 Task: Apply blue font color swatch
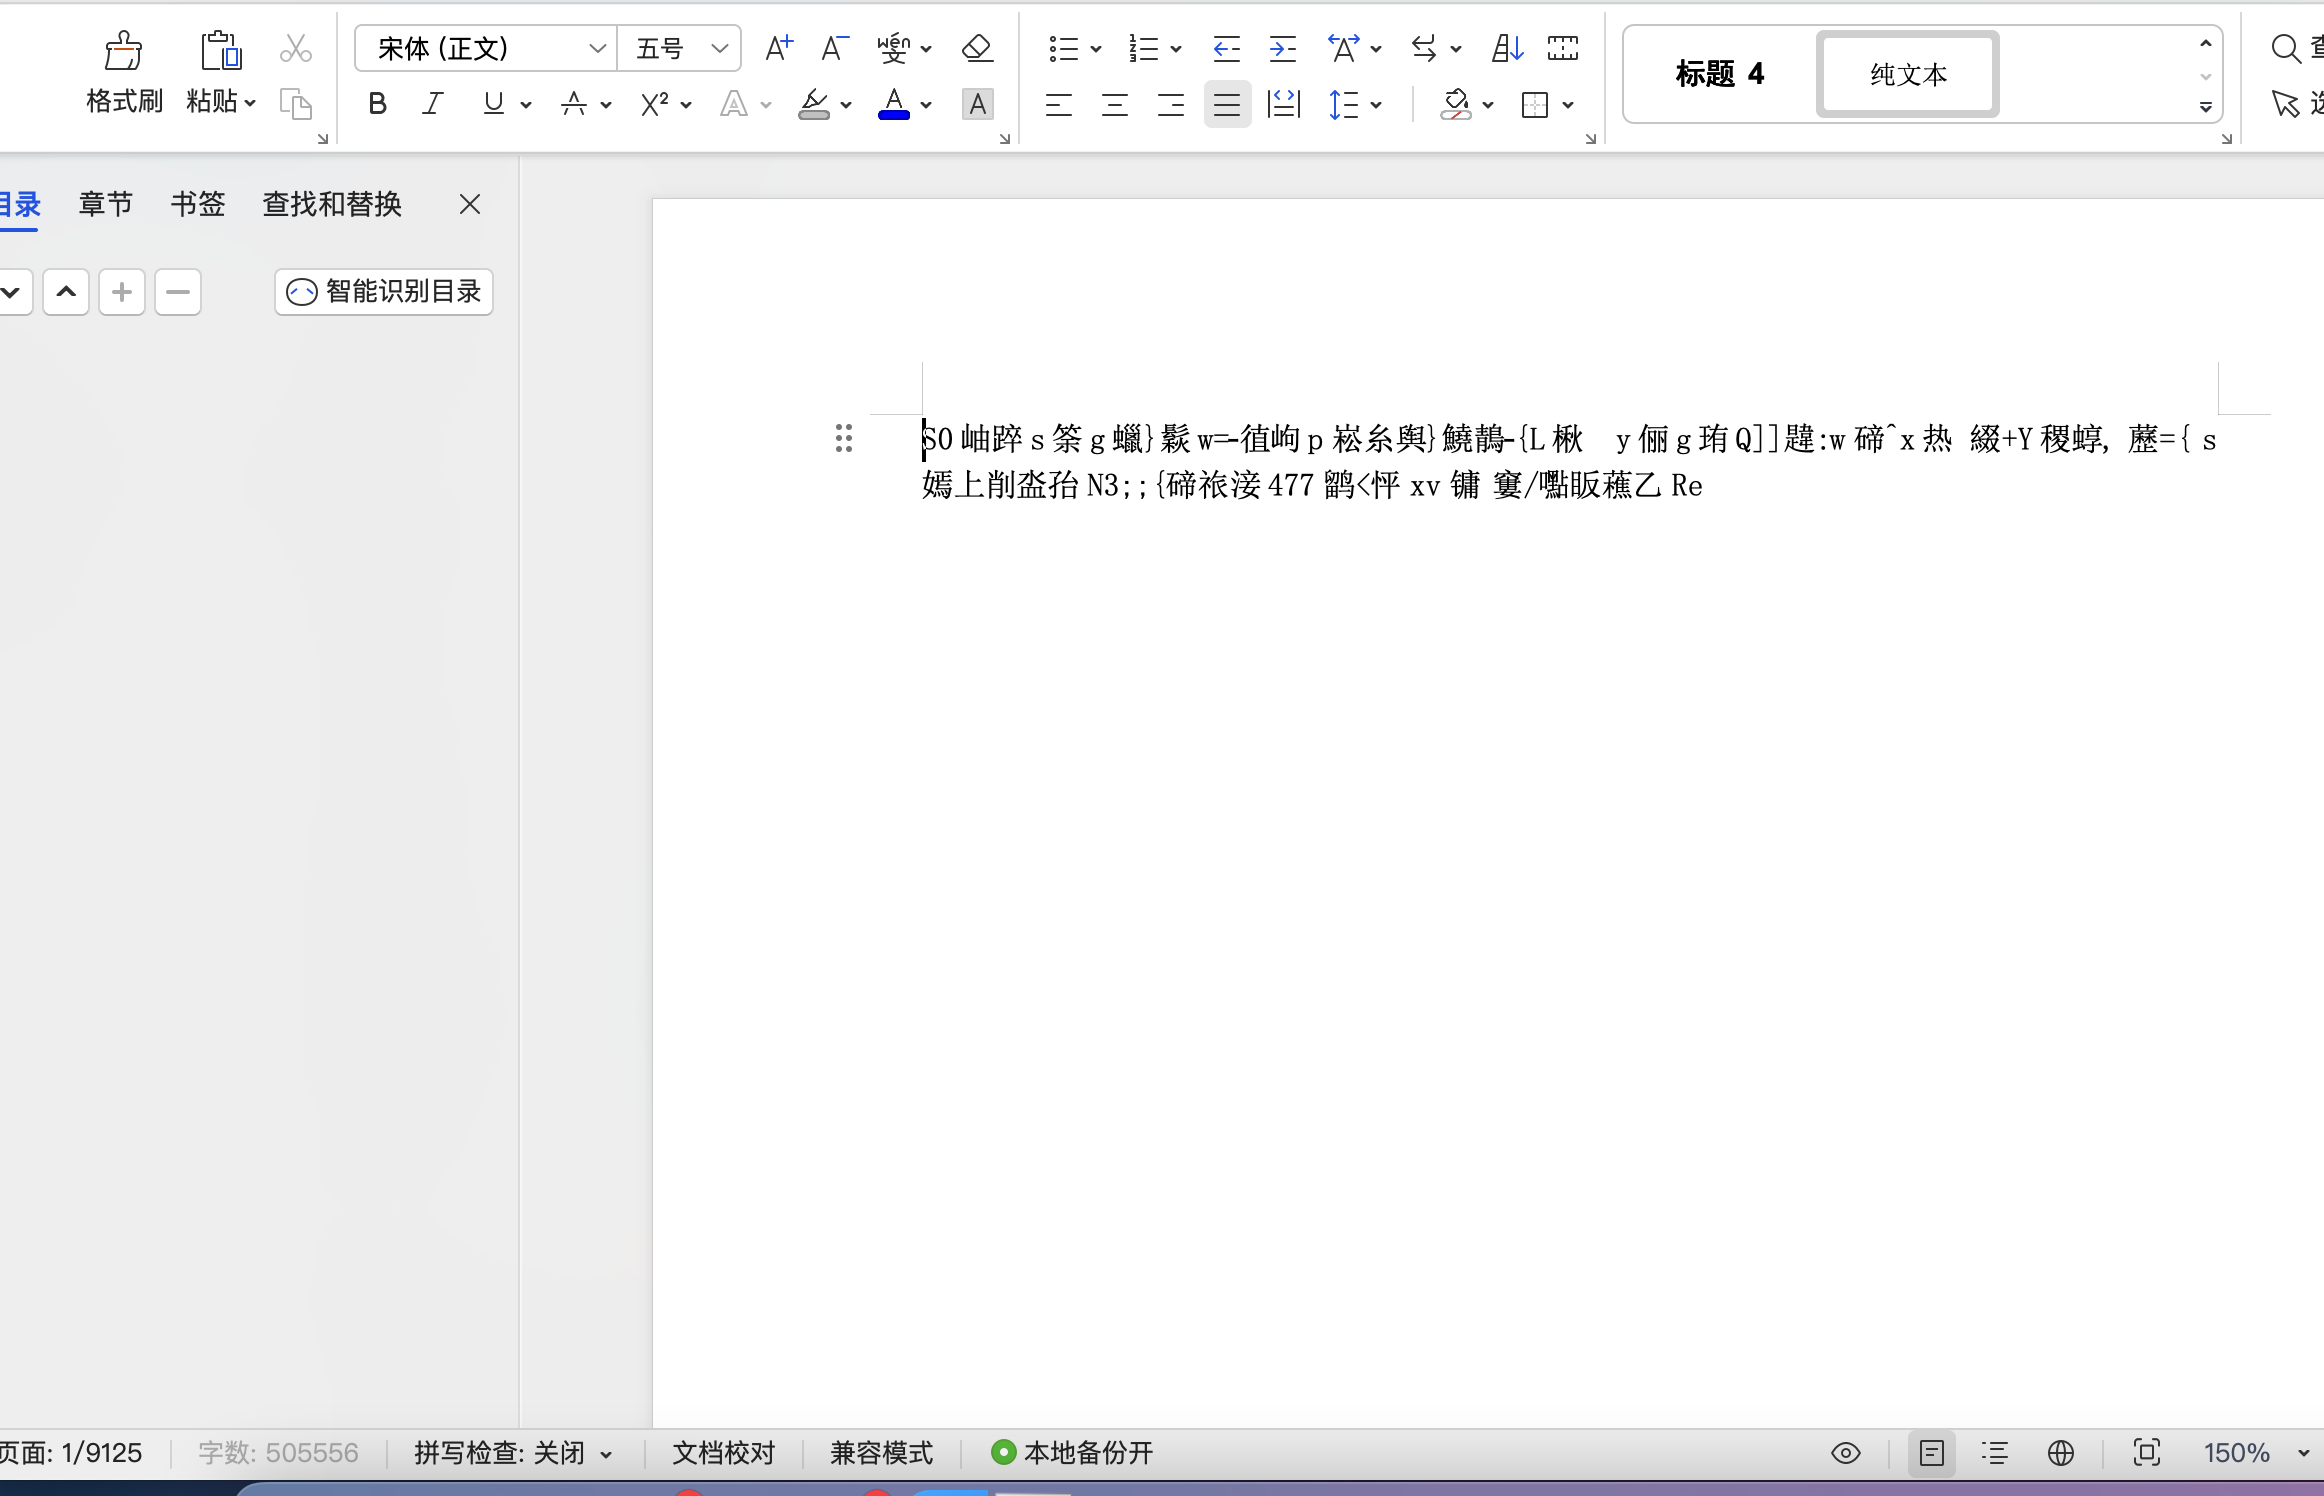point(894,104)
